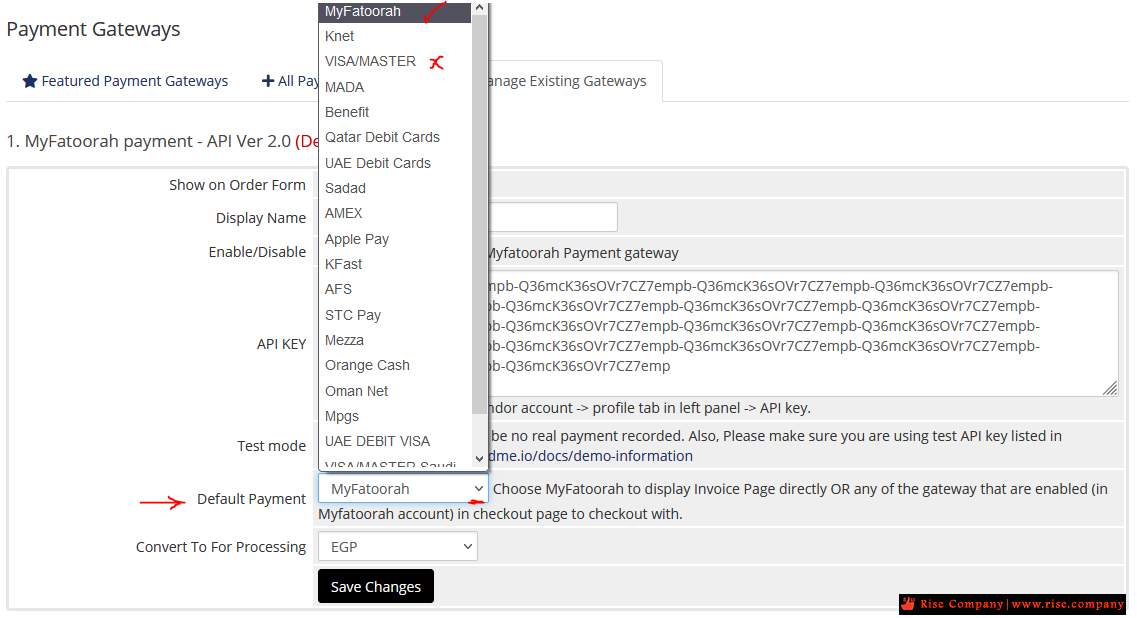Click the Myfatoorah Payment gateway description text
The width and height of the screenshot is (1137, 618).
click(583, 253)
